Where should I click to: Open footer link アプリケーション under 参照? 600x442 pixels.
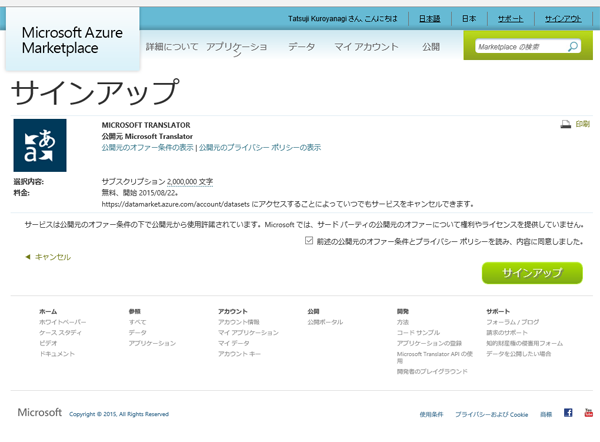coord(152,343)
